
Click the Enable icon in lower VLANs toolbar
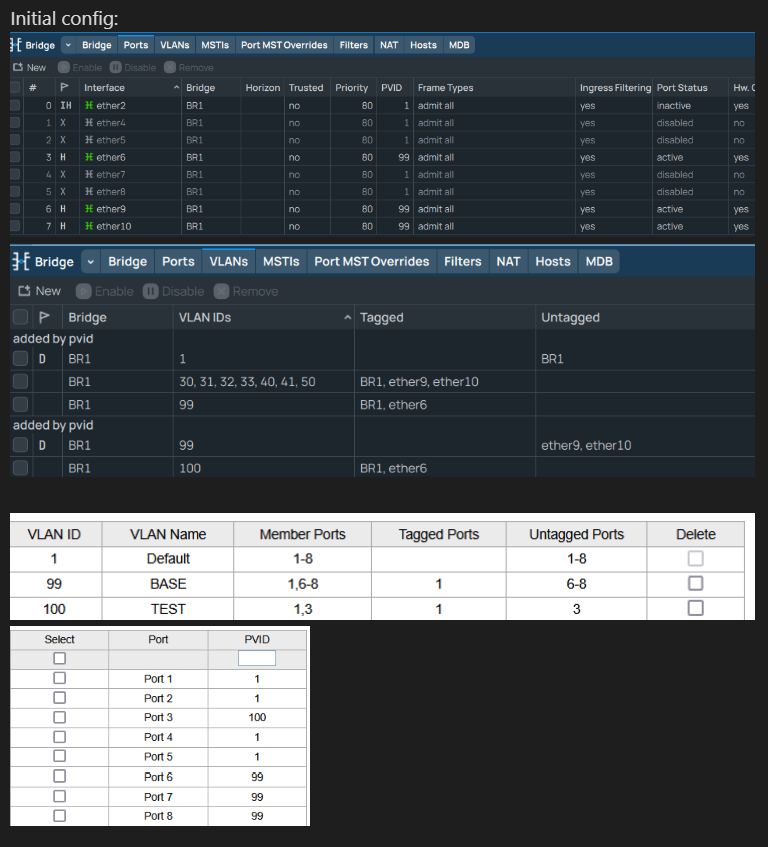83,291
